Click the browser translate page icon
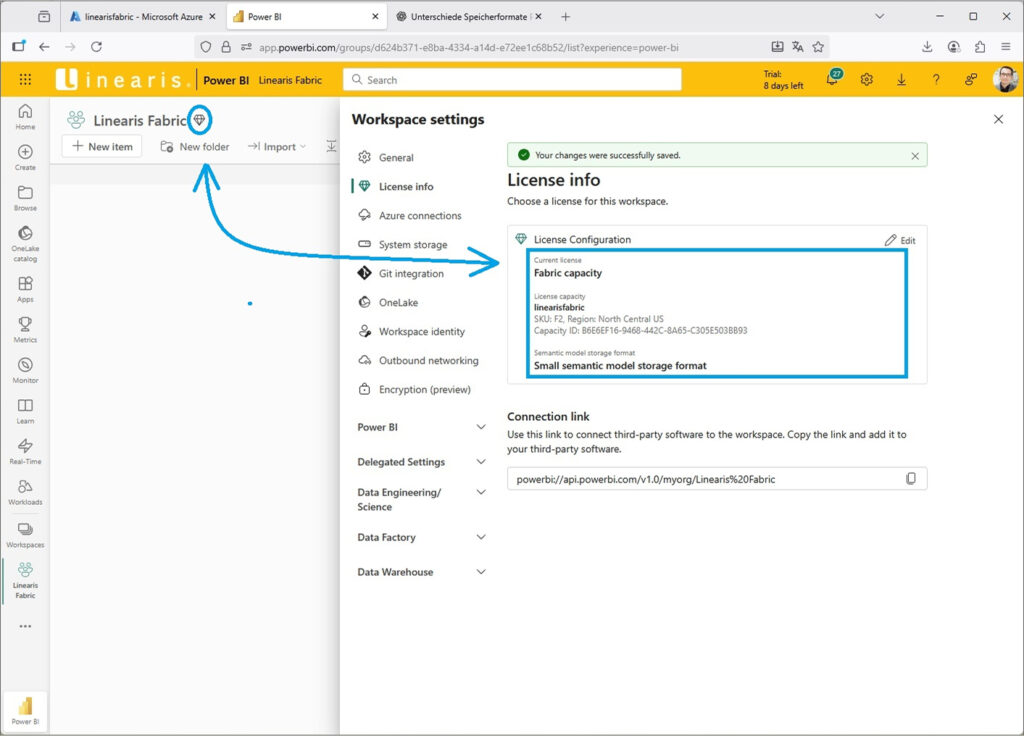 797,46
